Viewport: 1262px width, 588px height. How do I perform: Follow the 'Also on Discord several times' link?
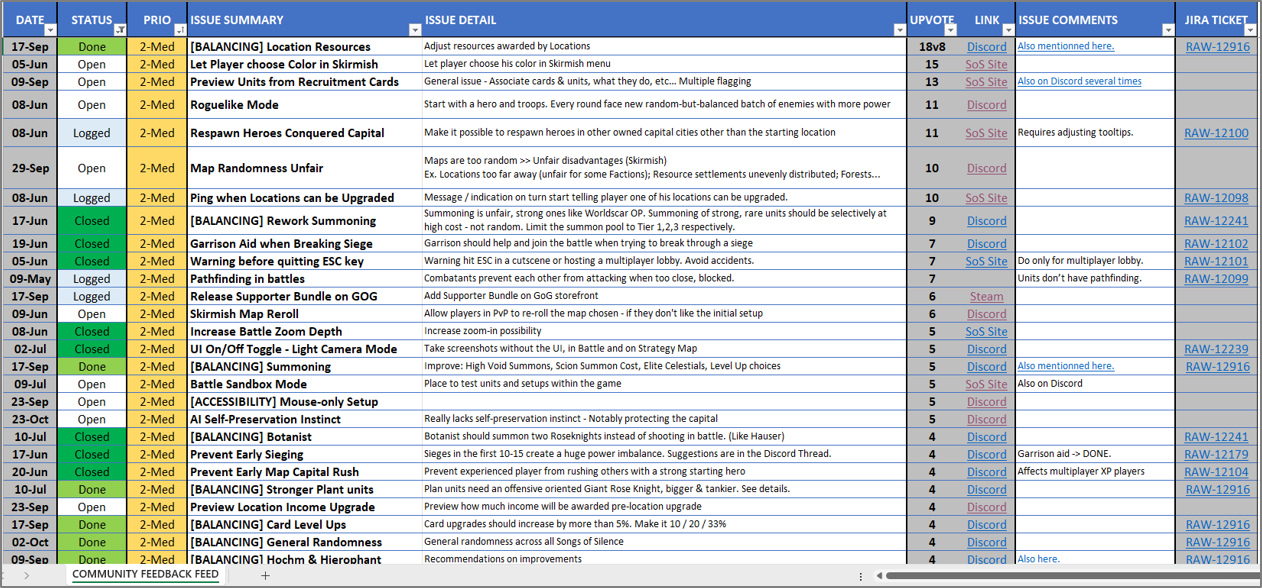tap(1079, 82)
